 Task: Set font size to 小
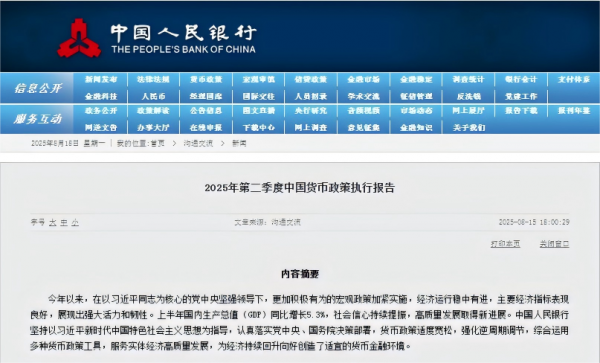pos(75,222)
